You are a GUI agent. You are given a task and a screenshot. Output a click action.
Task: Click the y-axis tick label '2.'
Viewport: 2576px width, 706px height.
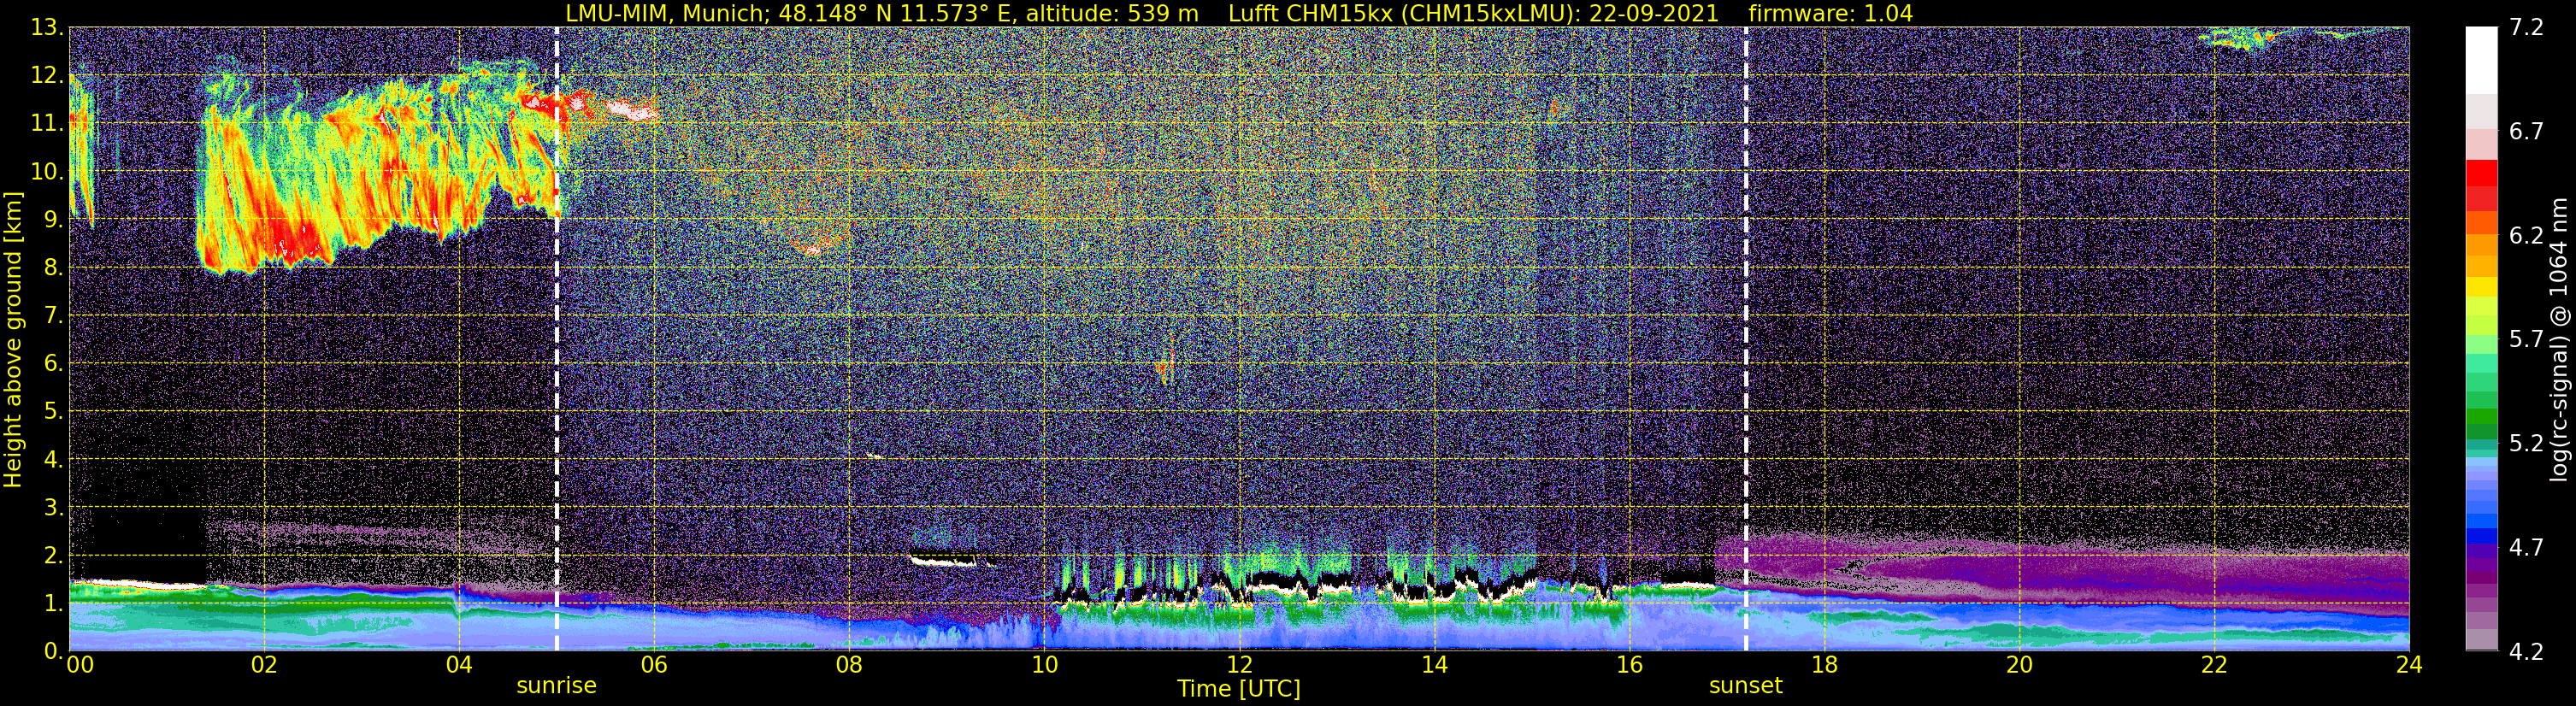tap(53, 556)
